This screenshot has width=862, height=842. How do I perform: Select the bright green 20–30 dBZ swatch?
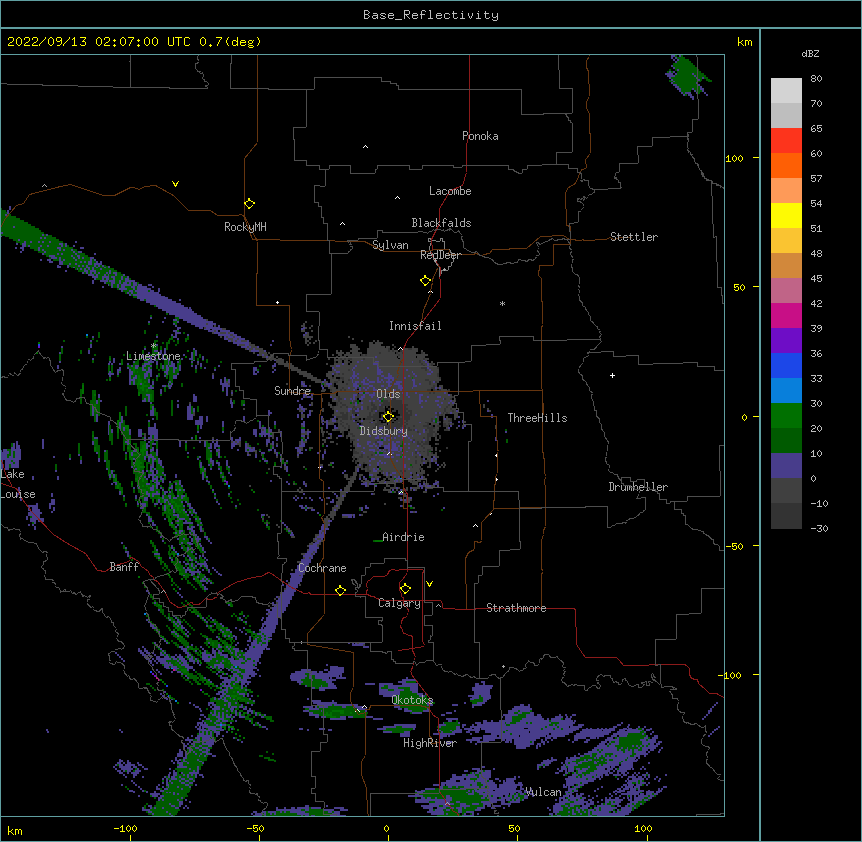pyautogui.click(x=786, y=416)
